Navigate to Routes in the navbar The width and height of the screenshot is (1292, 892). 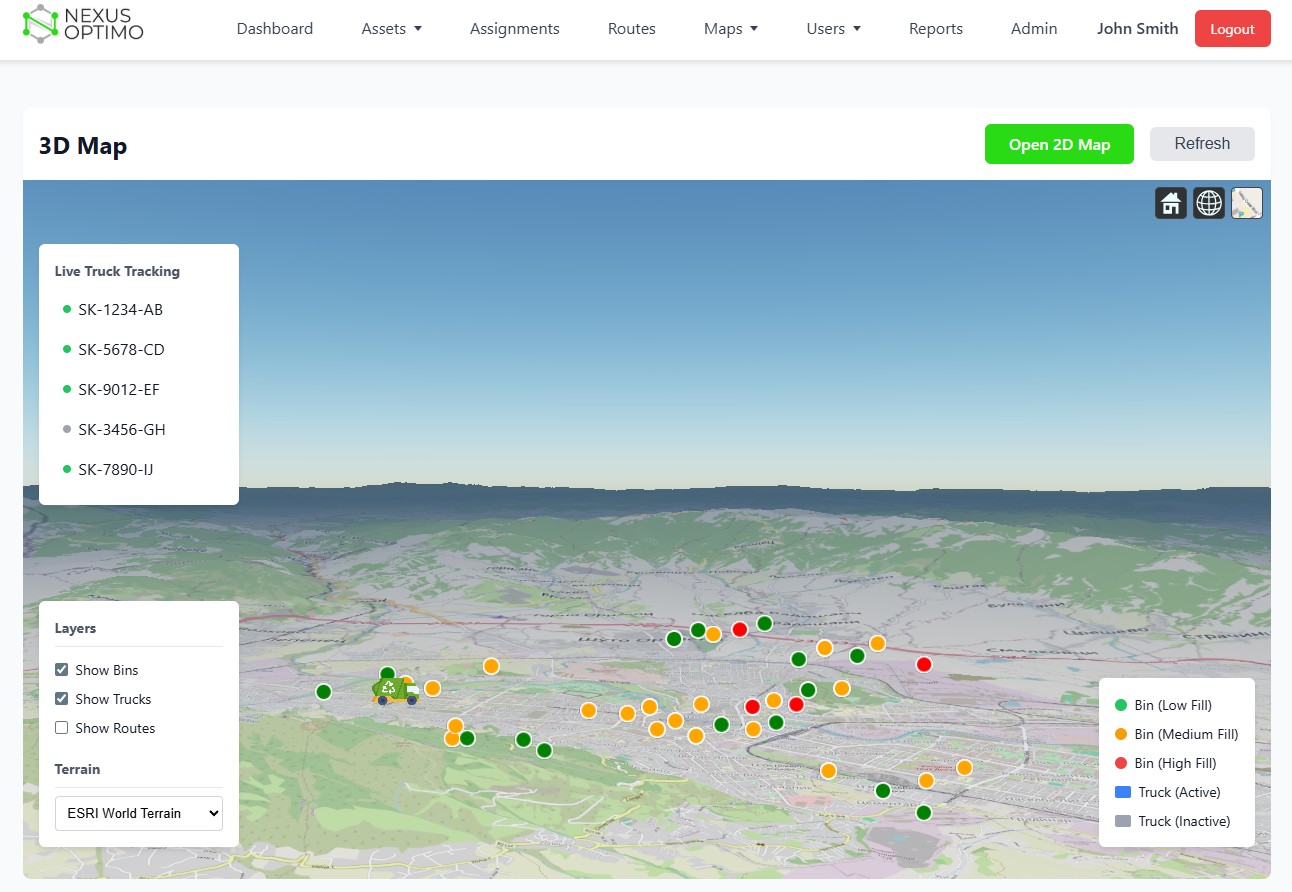(x=632, y=29)
